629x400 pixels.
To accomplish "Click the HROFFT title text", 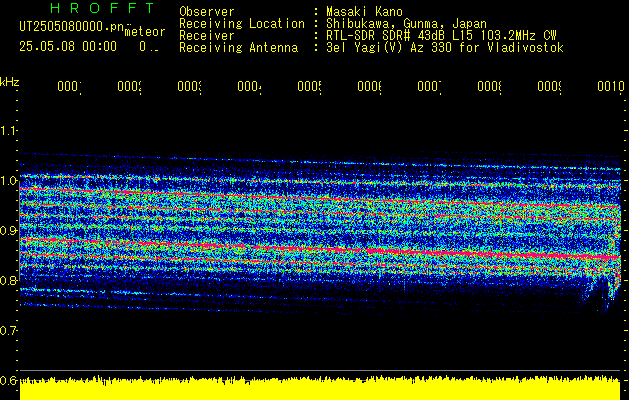I will pos(103,8).
